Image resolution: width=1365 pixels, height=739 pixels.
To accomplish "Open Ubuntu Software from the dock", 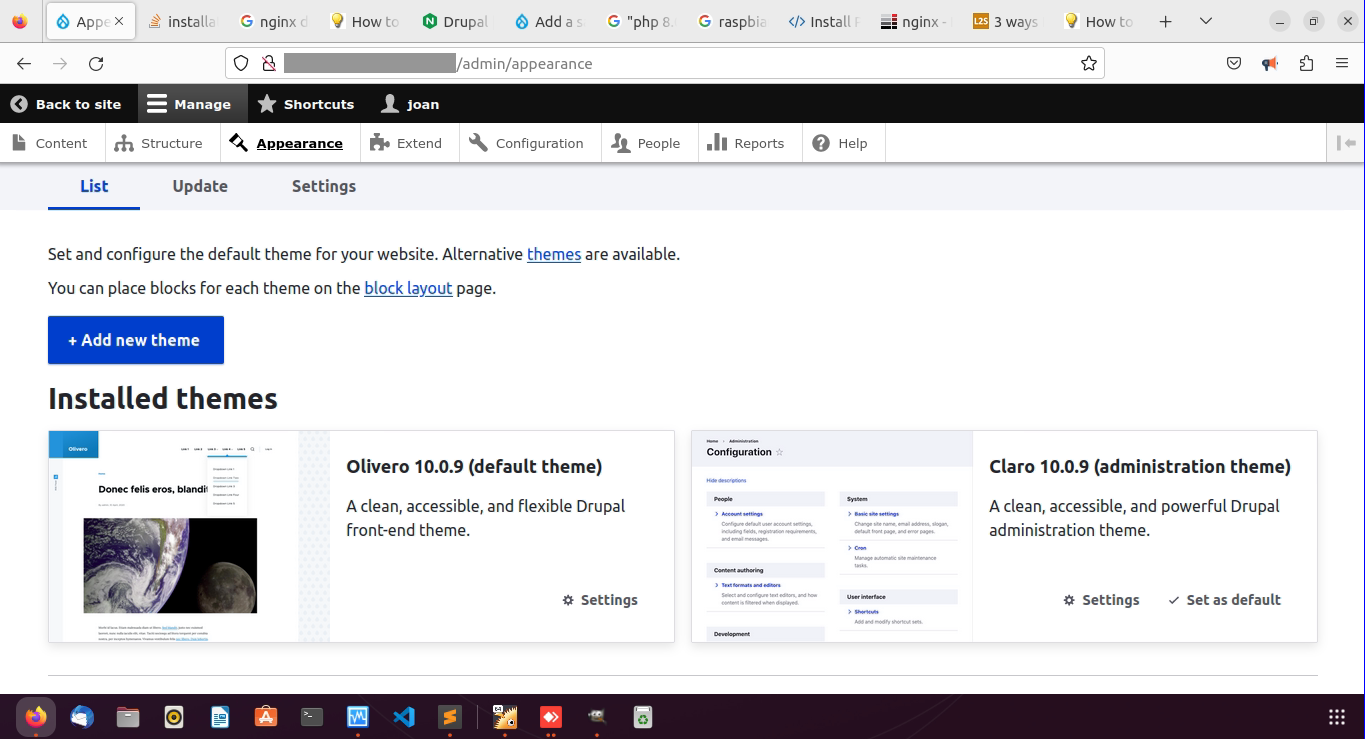I will coord(266,717).
